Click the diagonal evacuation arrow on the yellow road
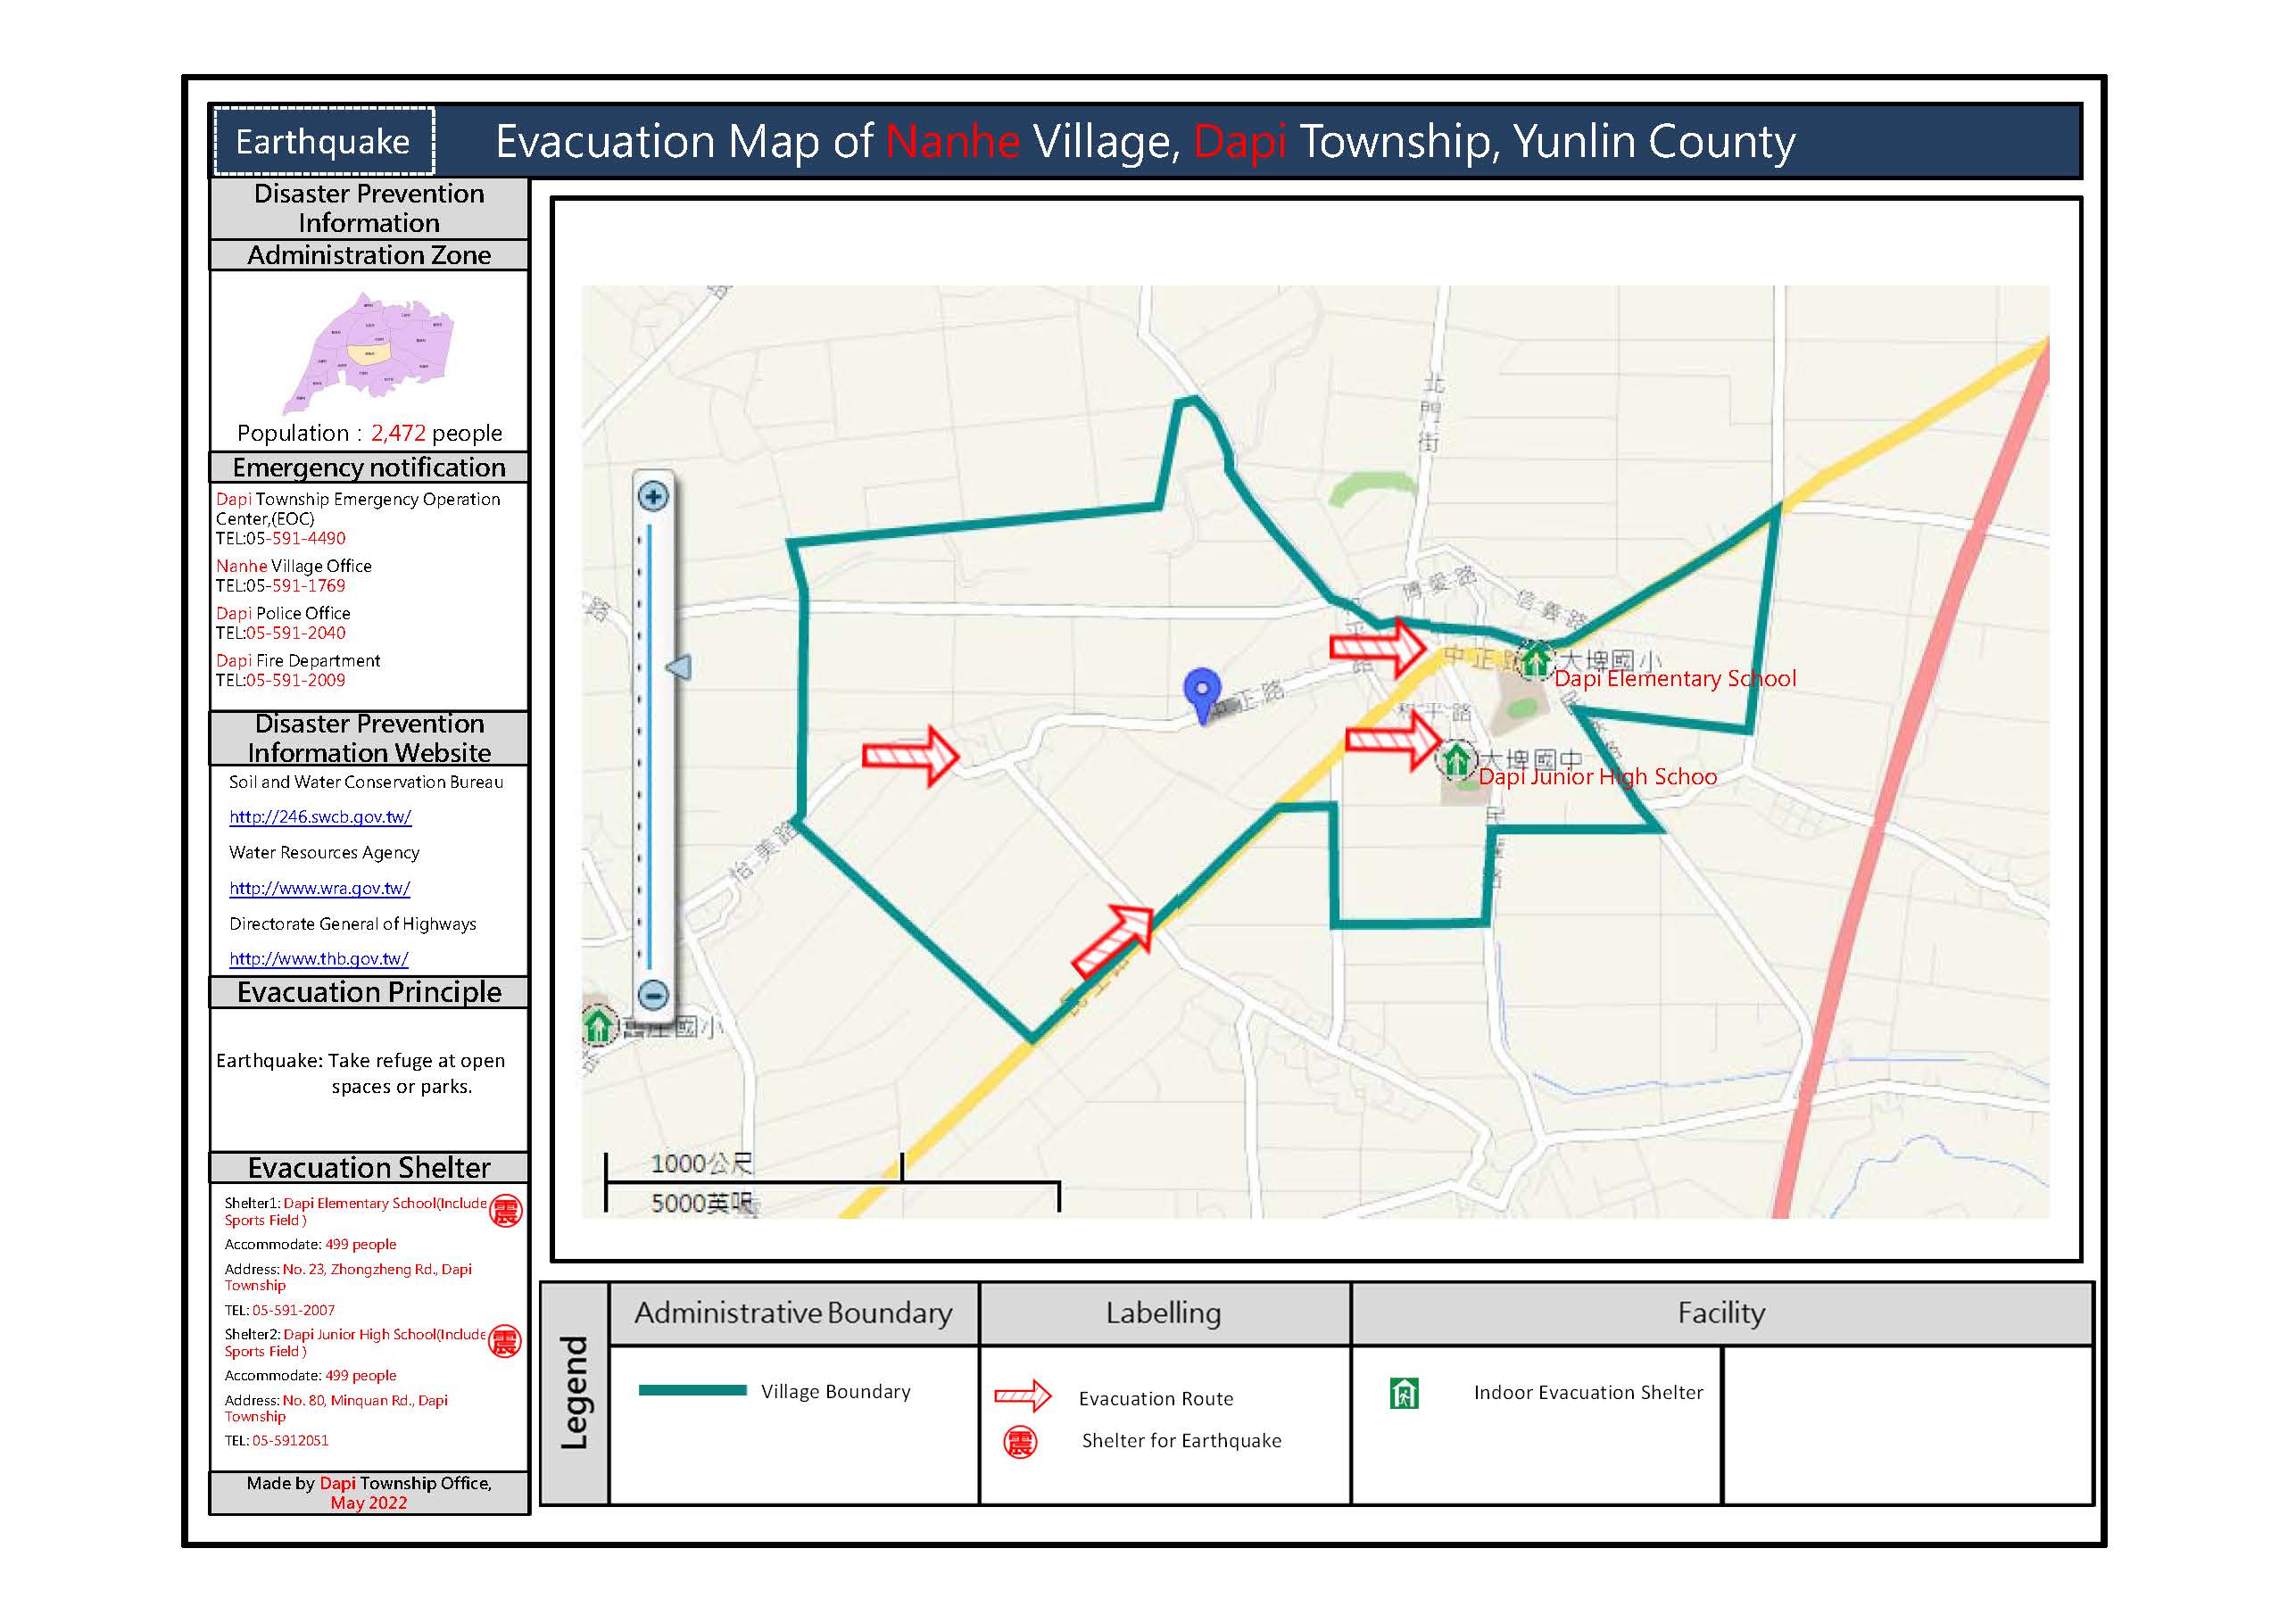The width and height of the screenshot is (2296, 1623). [x=1113, y=941]
